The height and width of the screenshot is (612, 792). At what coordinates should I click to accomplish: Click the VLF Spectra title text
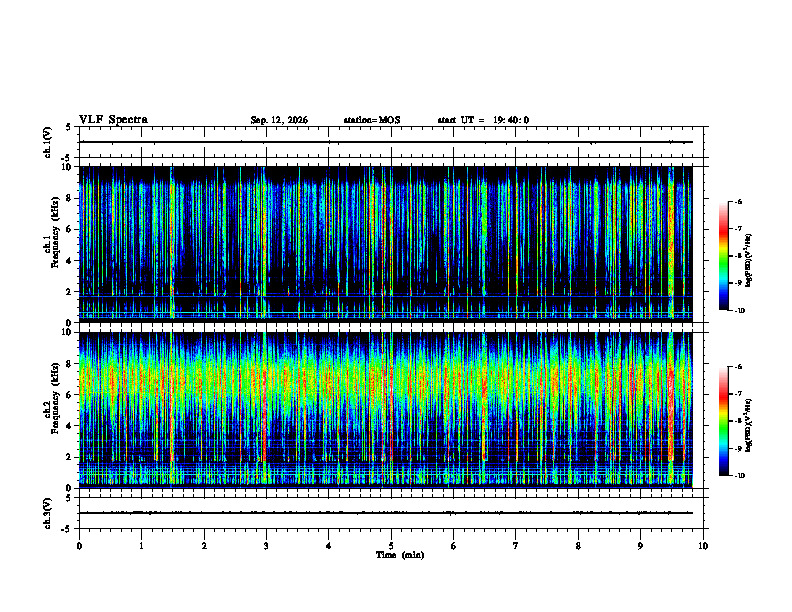(113, 120)
